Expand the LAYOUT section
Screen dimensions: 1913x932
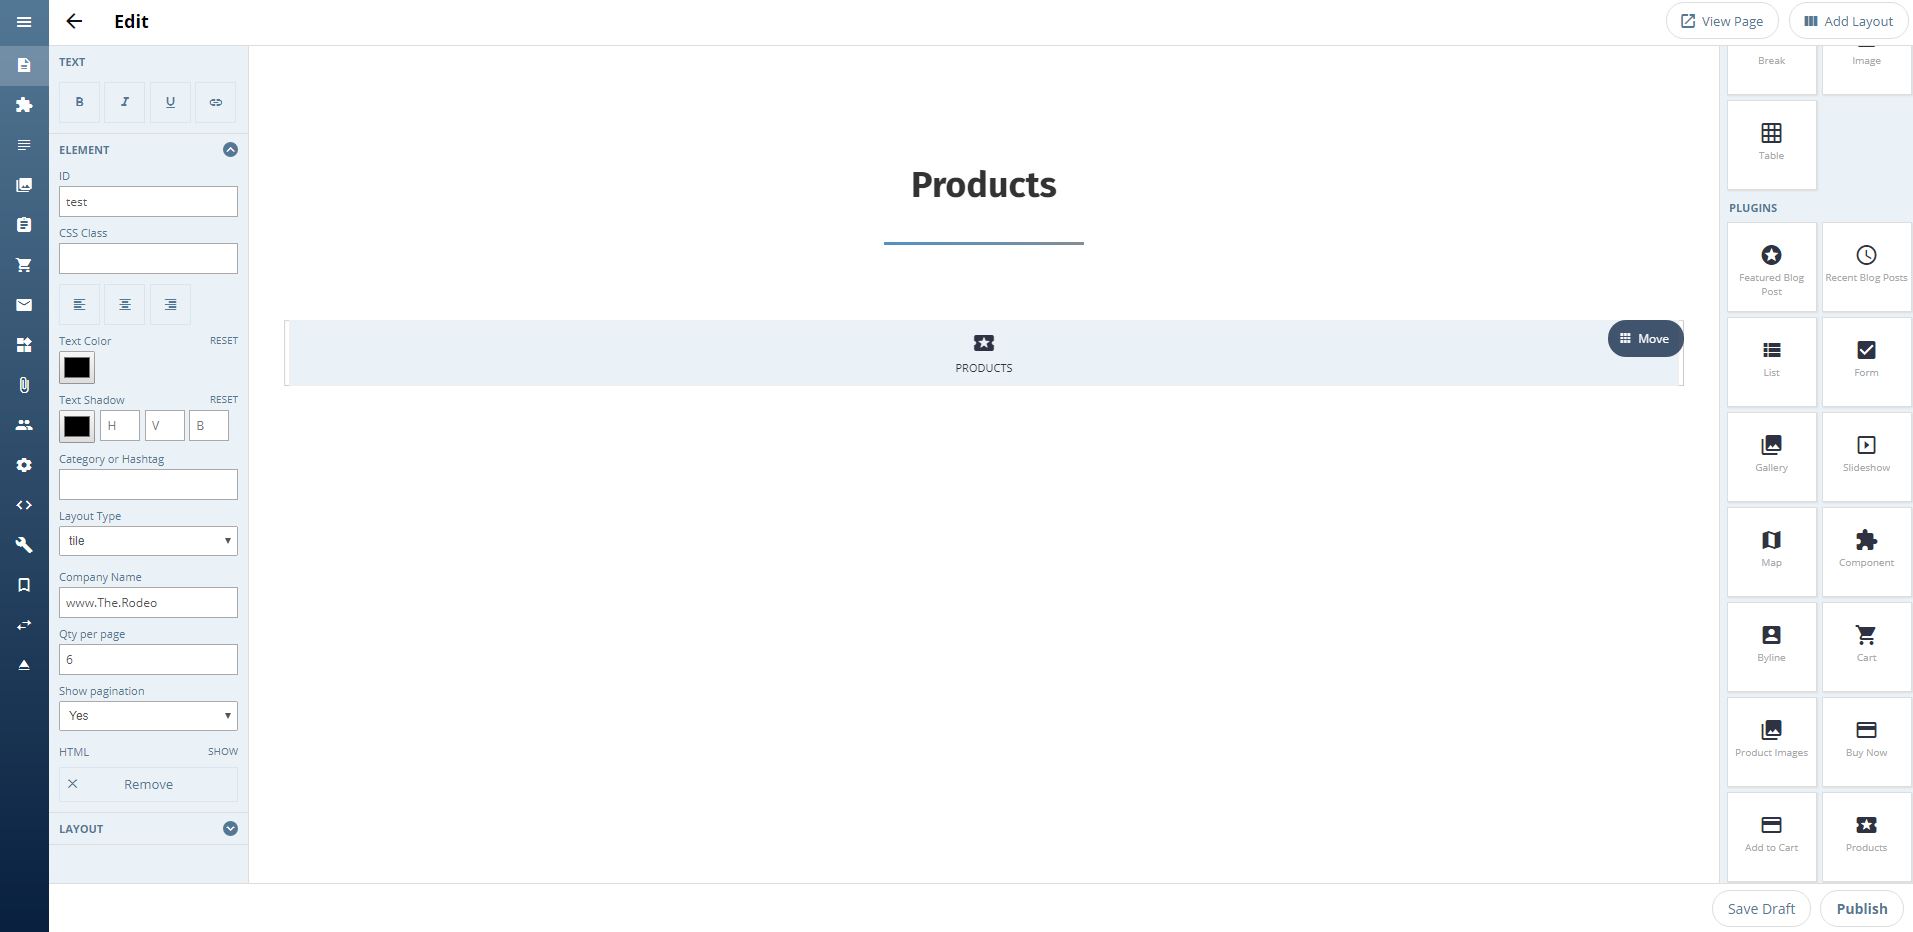[x=230, y=828]
